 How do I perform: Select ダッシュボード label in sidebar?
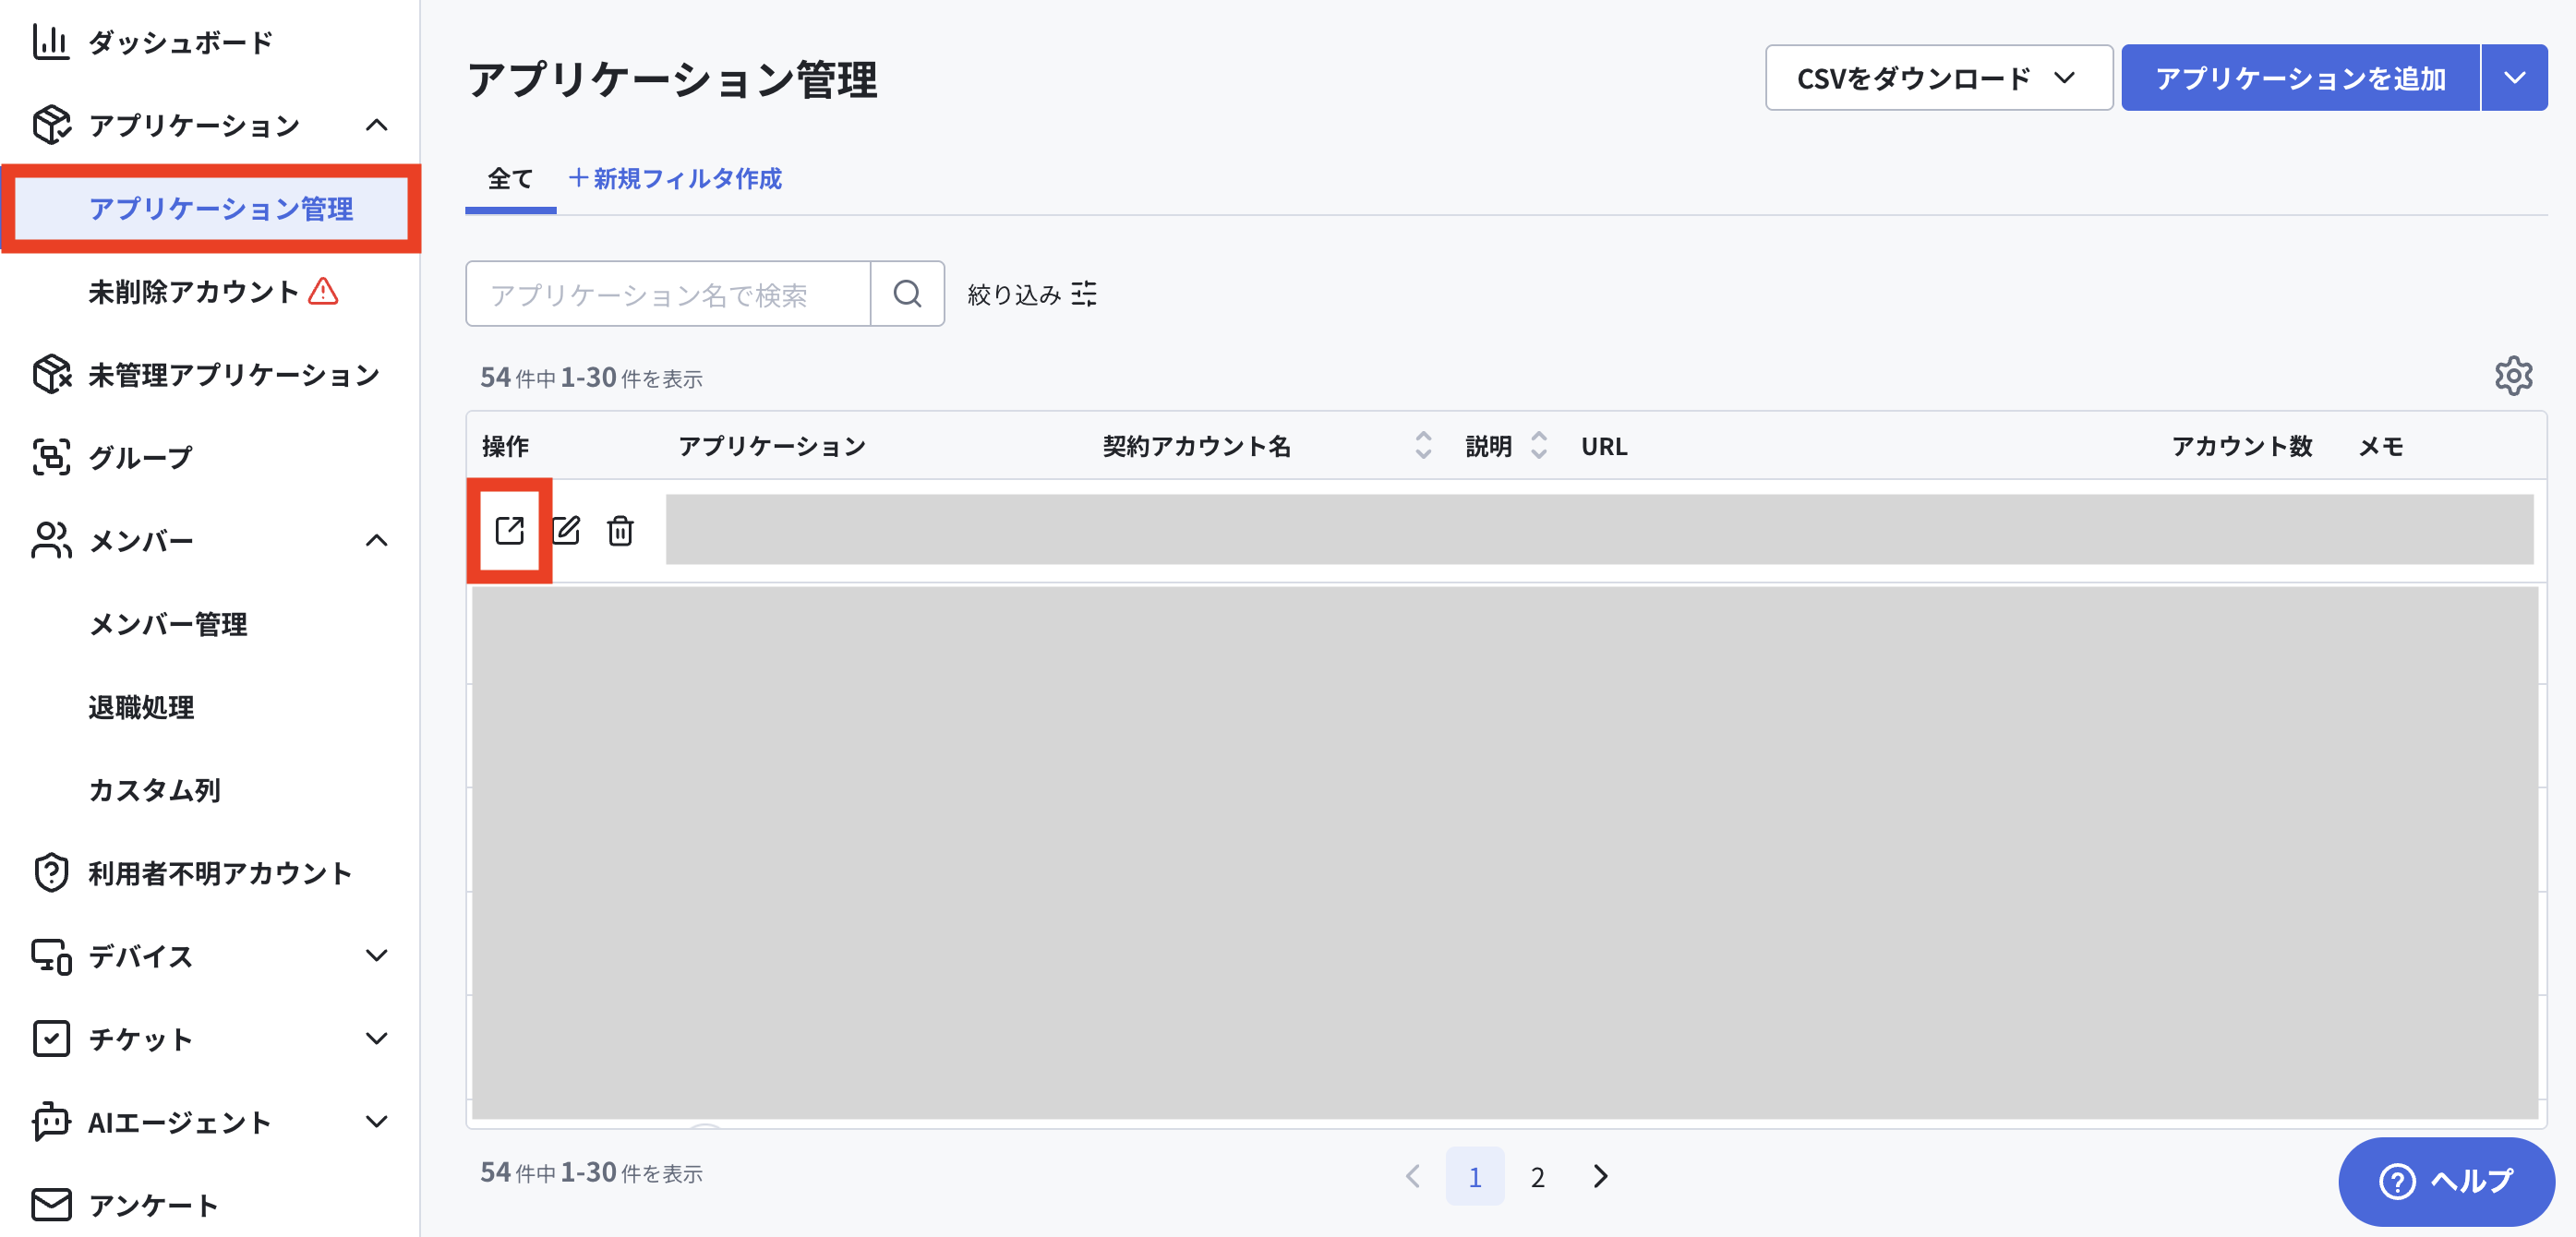[180, 42]
